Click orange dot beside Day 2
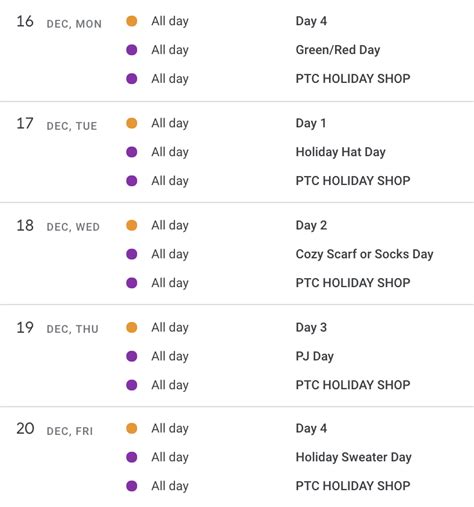The height and width of the screenshot is (507, 474). click(x=132, y=225)
